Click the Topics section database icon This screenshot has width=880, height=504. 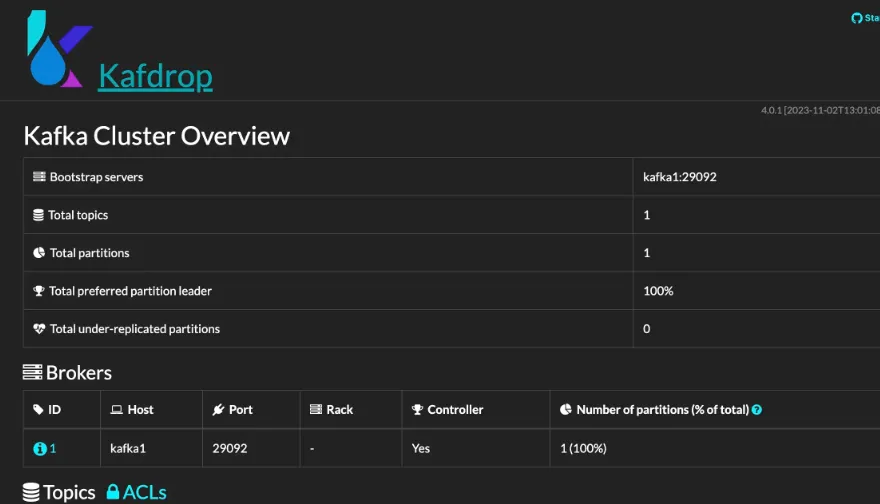(x=31, y=492)
